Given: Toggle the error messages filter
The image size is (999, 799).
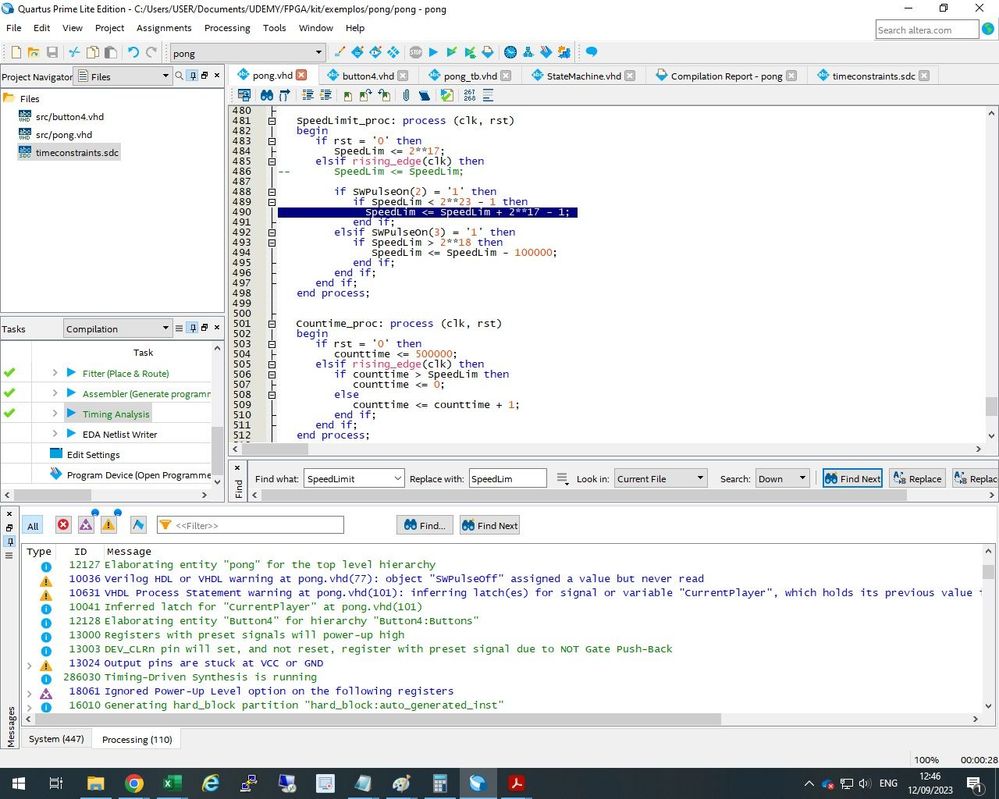Looking at the screenshot, I should [x=63, y=525].
